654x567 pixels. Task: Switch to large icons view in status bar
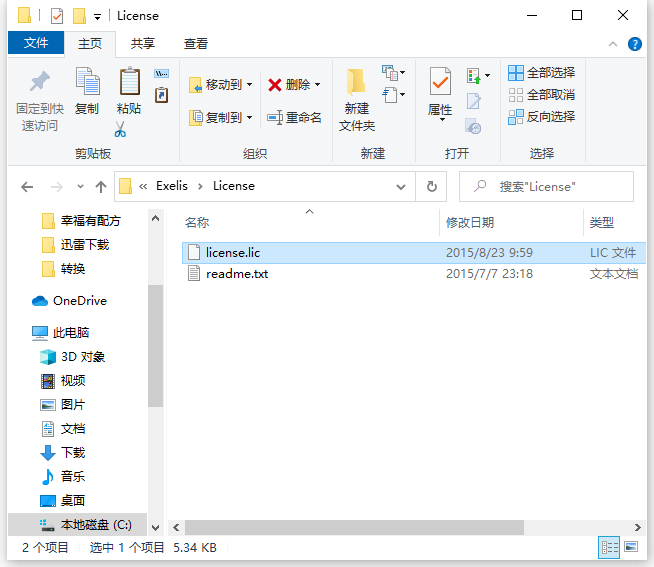tap(631, 547)
